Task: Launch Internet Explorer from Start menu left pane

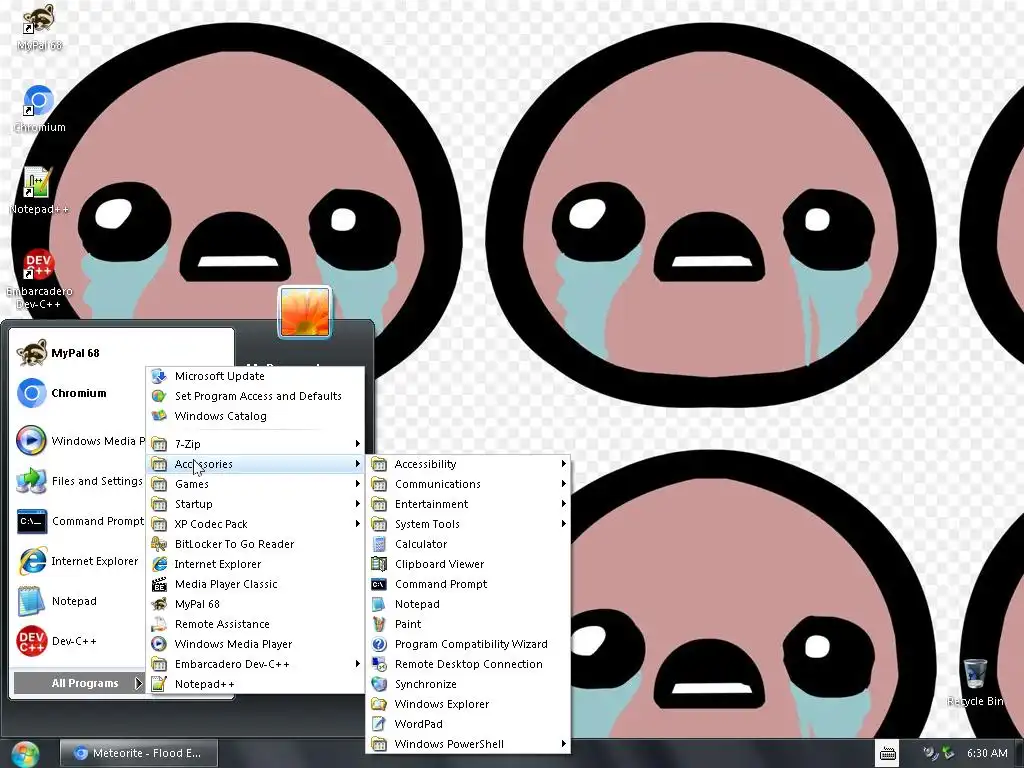Action: coord(78,561)
